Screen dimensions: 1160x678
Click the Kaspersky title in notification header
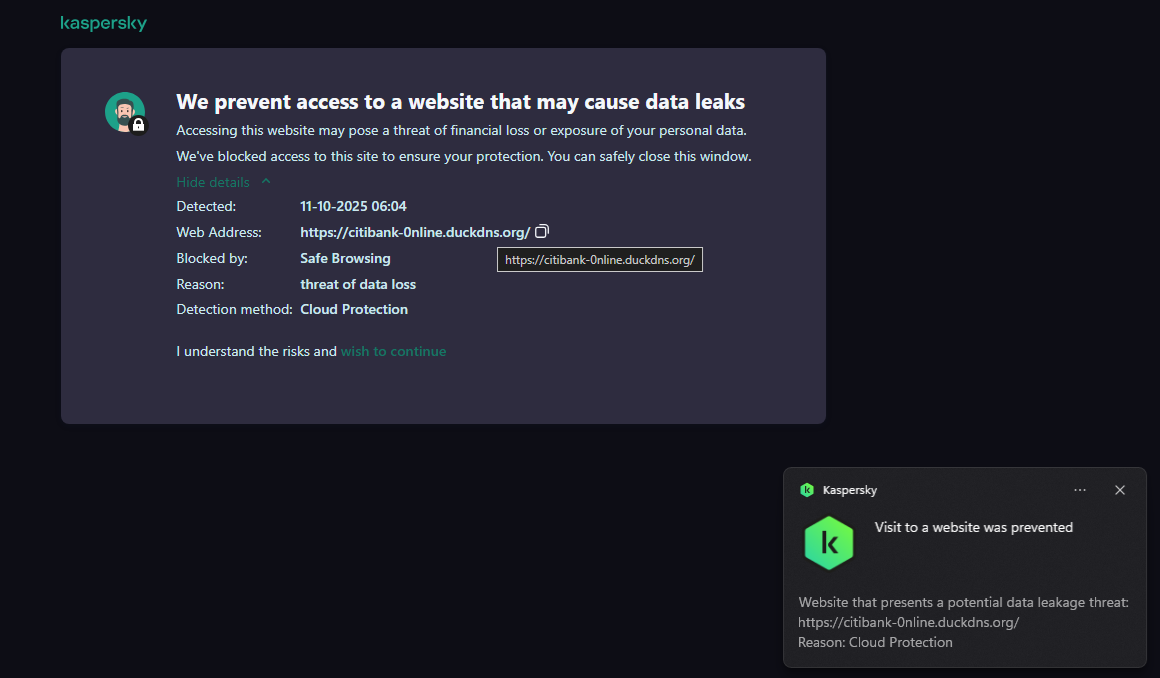click(x=850, y=490)
